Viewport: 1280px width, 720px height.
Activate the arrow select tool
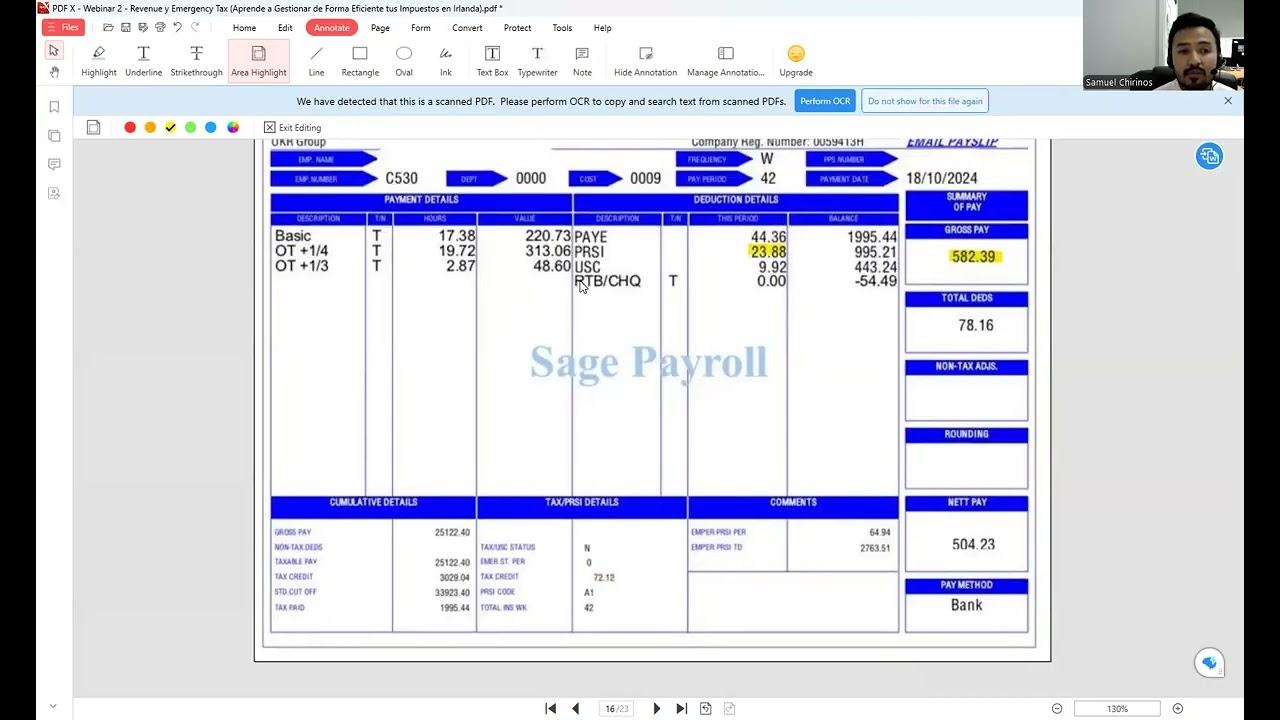[x=54, y=50]
